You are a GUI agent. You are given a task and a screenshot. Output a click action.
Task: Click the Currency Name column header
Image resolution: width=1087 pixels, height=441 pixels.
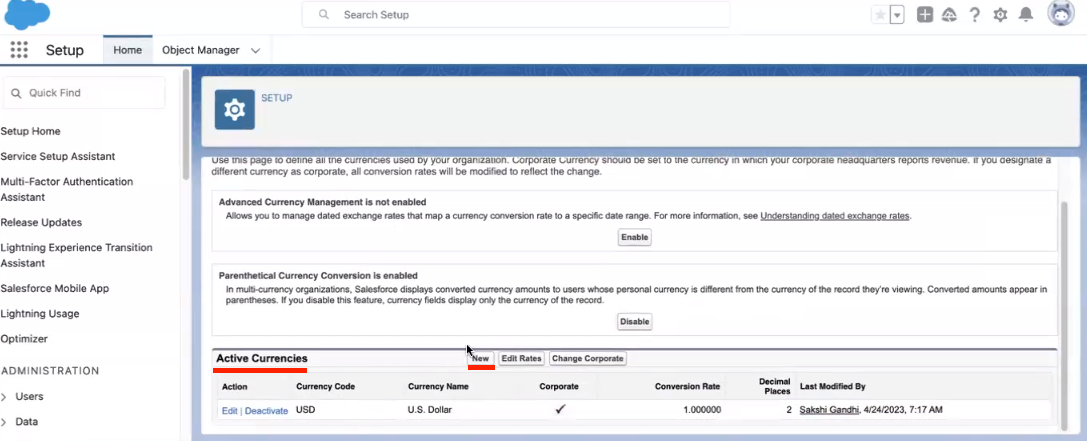[438, 386]
